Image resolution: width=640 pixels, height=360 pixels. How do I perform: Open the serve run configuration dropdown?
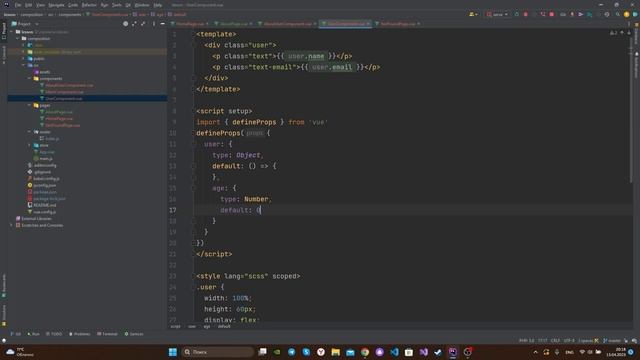(x=497, y=14)
